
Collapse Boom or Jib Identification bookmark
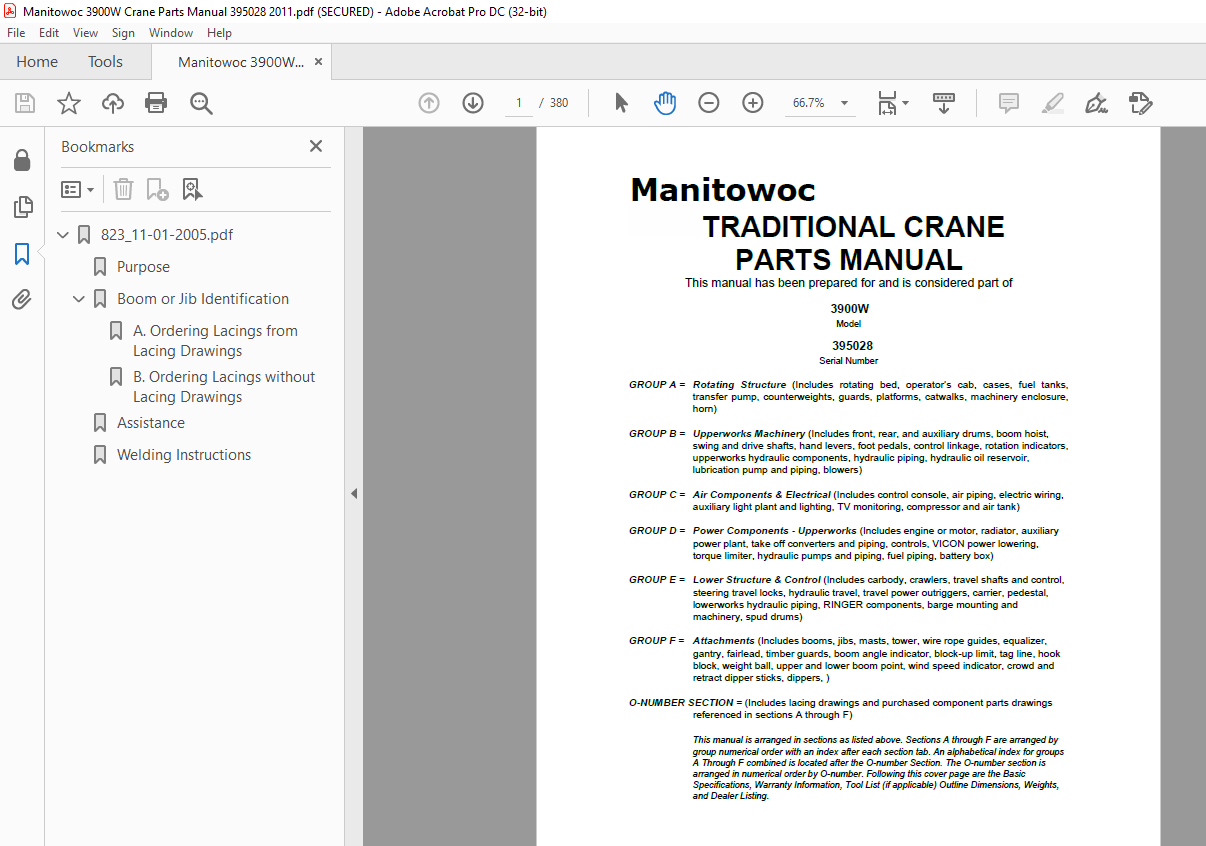click(x=80, y=299)
